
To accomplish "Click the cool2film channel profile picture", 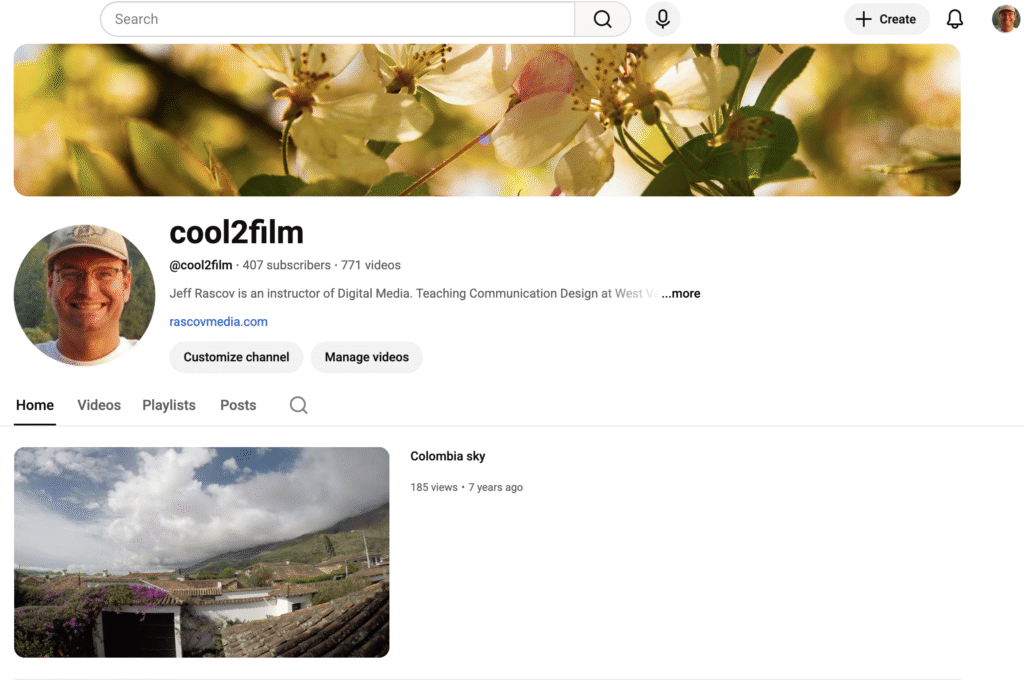I will tap(85, 295).
